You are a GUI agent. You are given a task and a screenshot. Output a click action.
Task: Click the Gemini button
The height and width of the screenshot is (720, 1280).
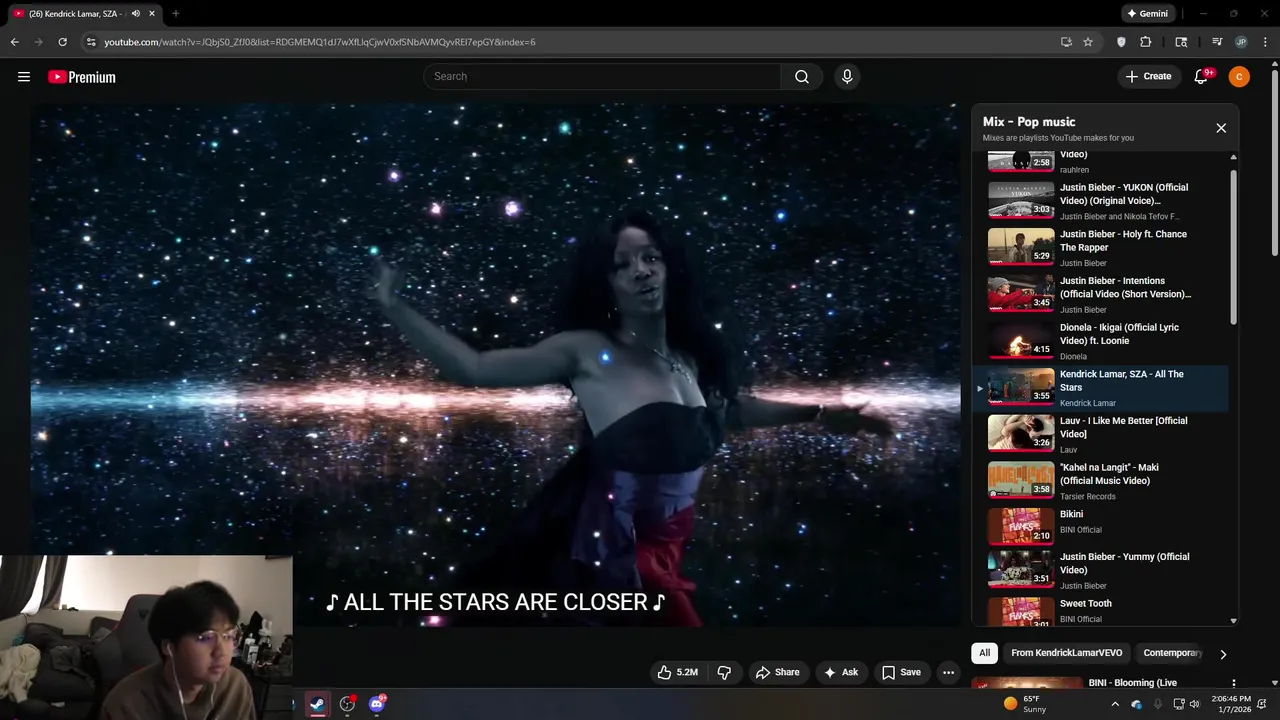click(x=1147, y=13)
